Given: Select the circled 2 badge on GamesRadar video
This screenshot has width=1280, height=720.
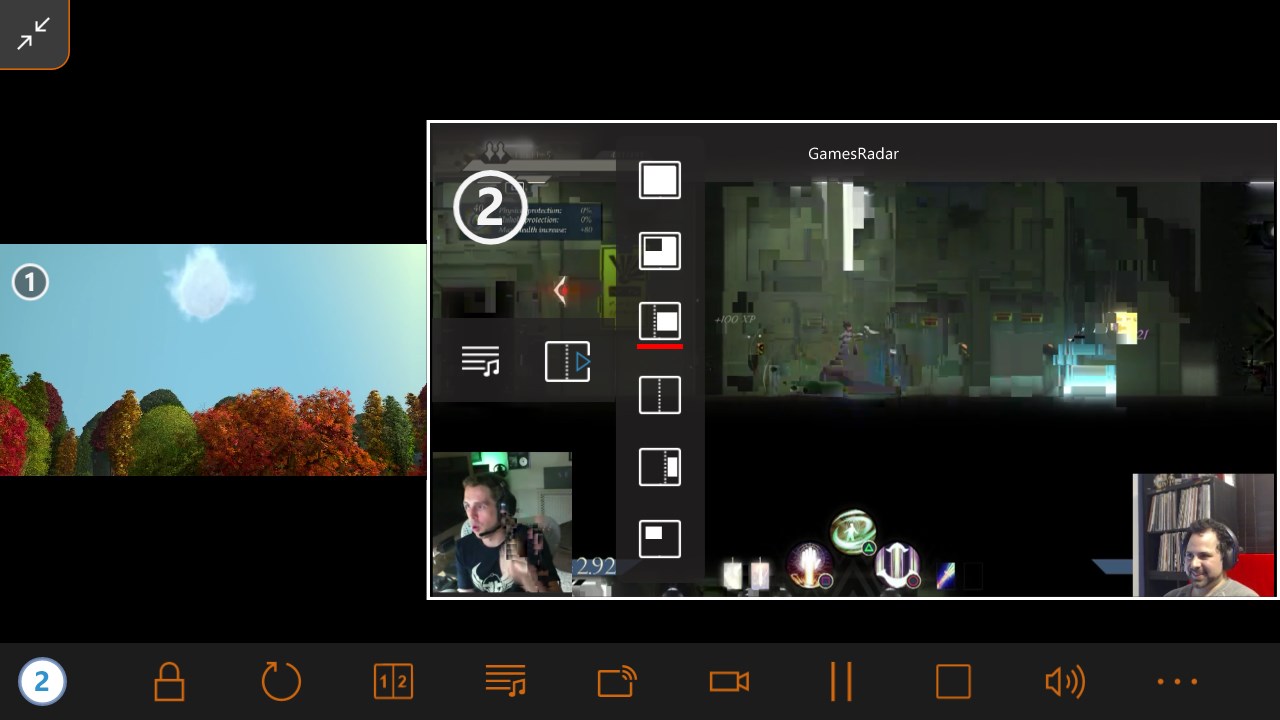Looking at the screenshot, I should click(x=489, y=208).
